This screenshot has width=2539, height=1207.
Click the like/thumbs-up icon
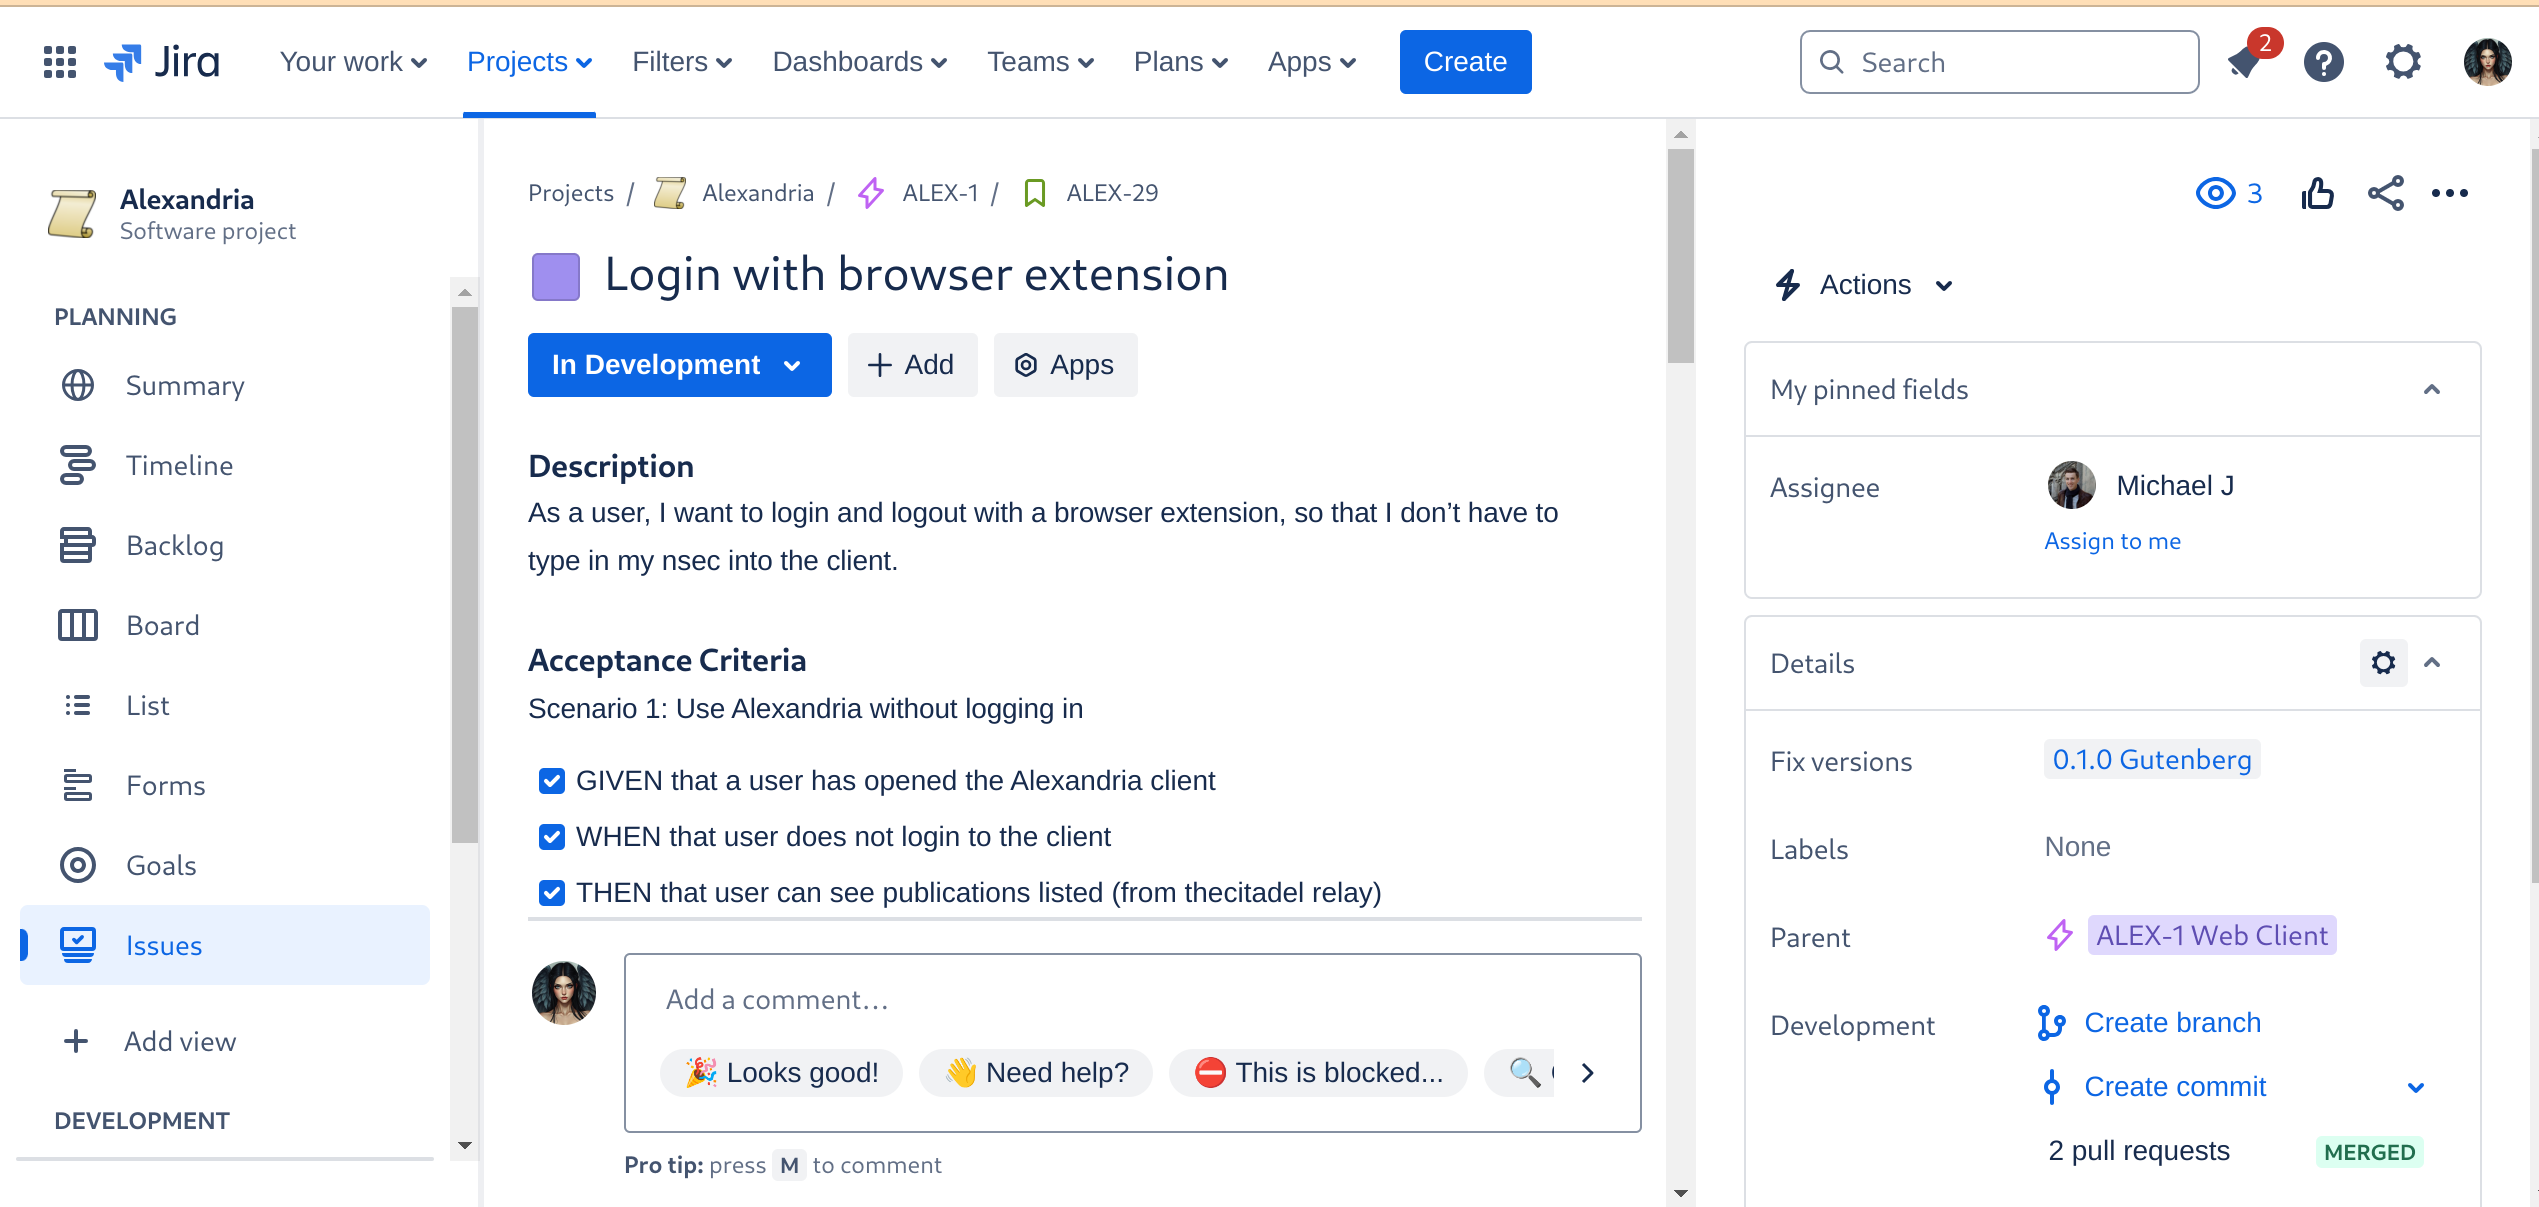tap(2319, 193)
